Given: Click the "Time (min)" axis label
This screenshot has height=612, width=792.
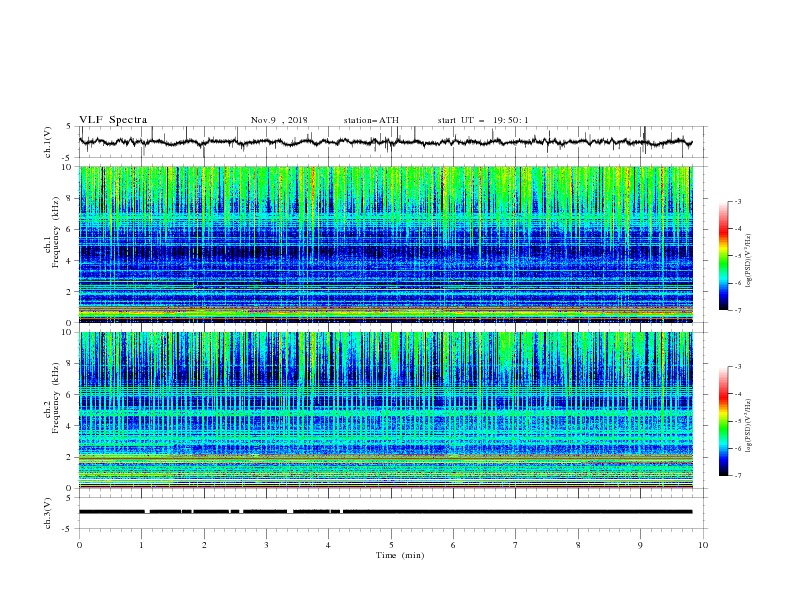Looking at the screenshot, I should [x=400, y=555].
